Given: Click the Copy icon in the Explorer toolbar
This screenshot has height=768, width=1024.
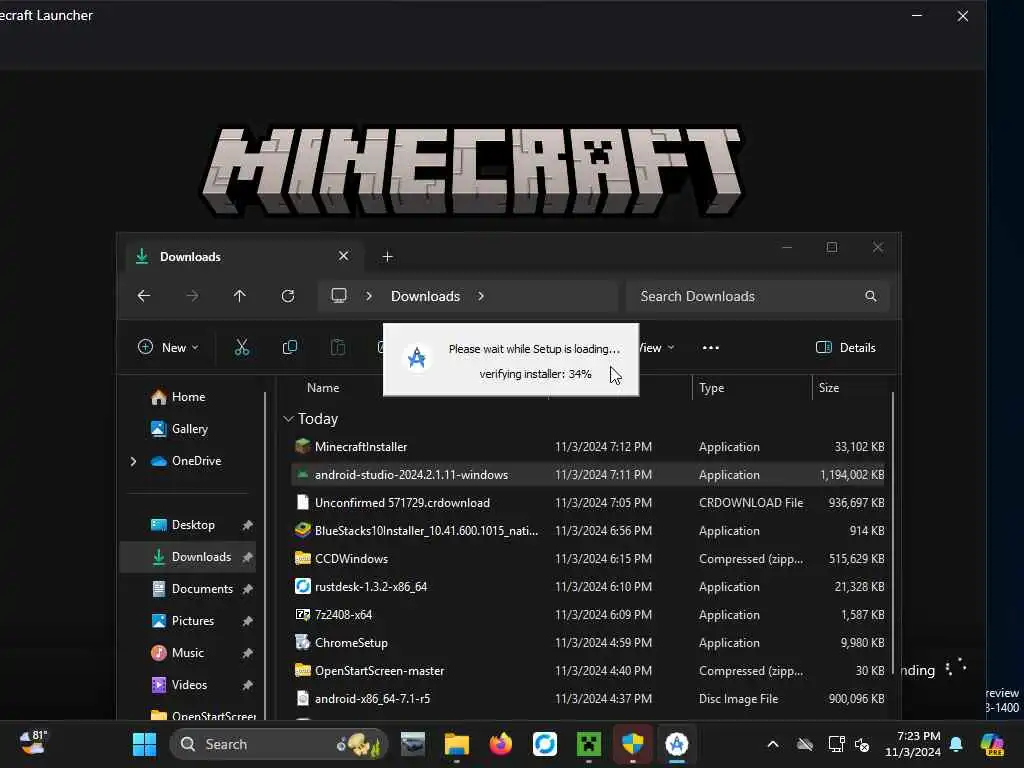Looking at the screenshot, I should pos(289,347).
